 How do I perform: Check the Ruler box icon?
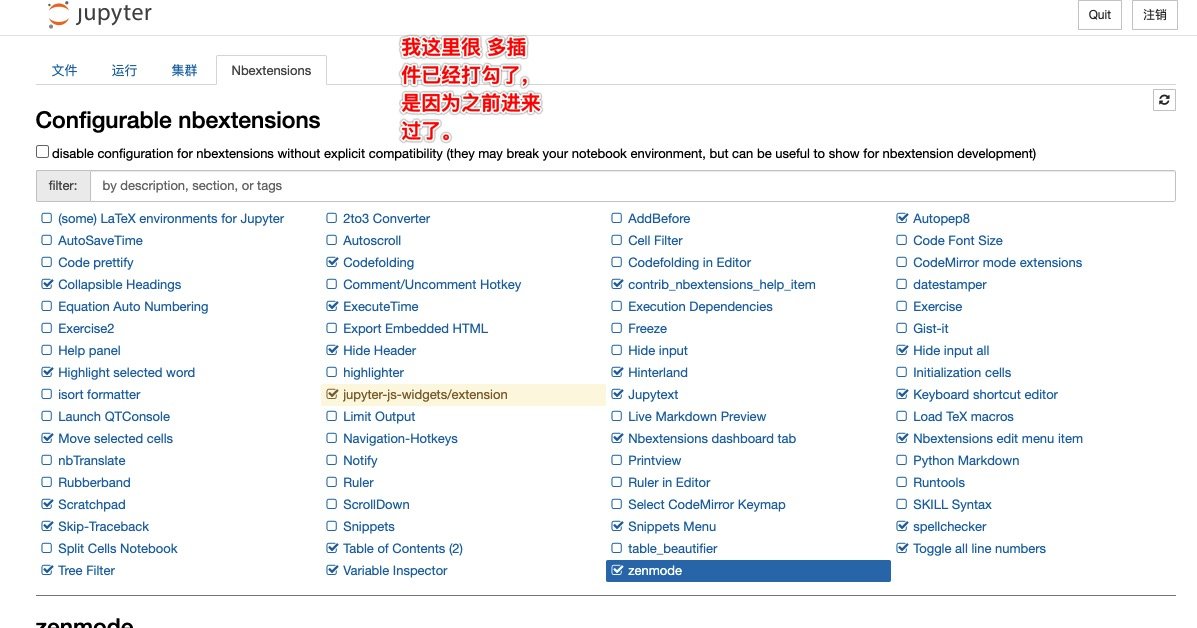(331, 482)
